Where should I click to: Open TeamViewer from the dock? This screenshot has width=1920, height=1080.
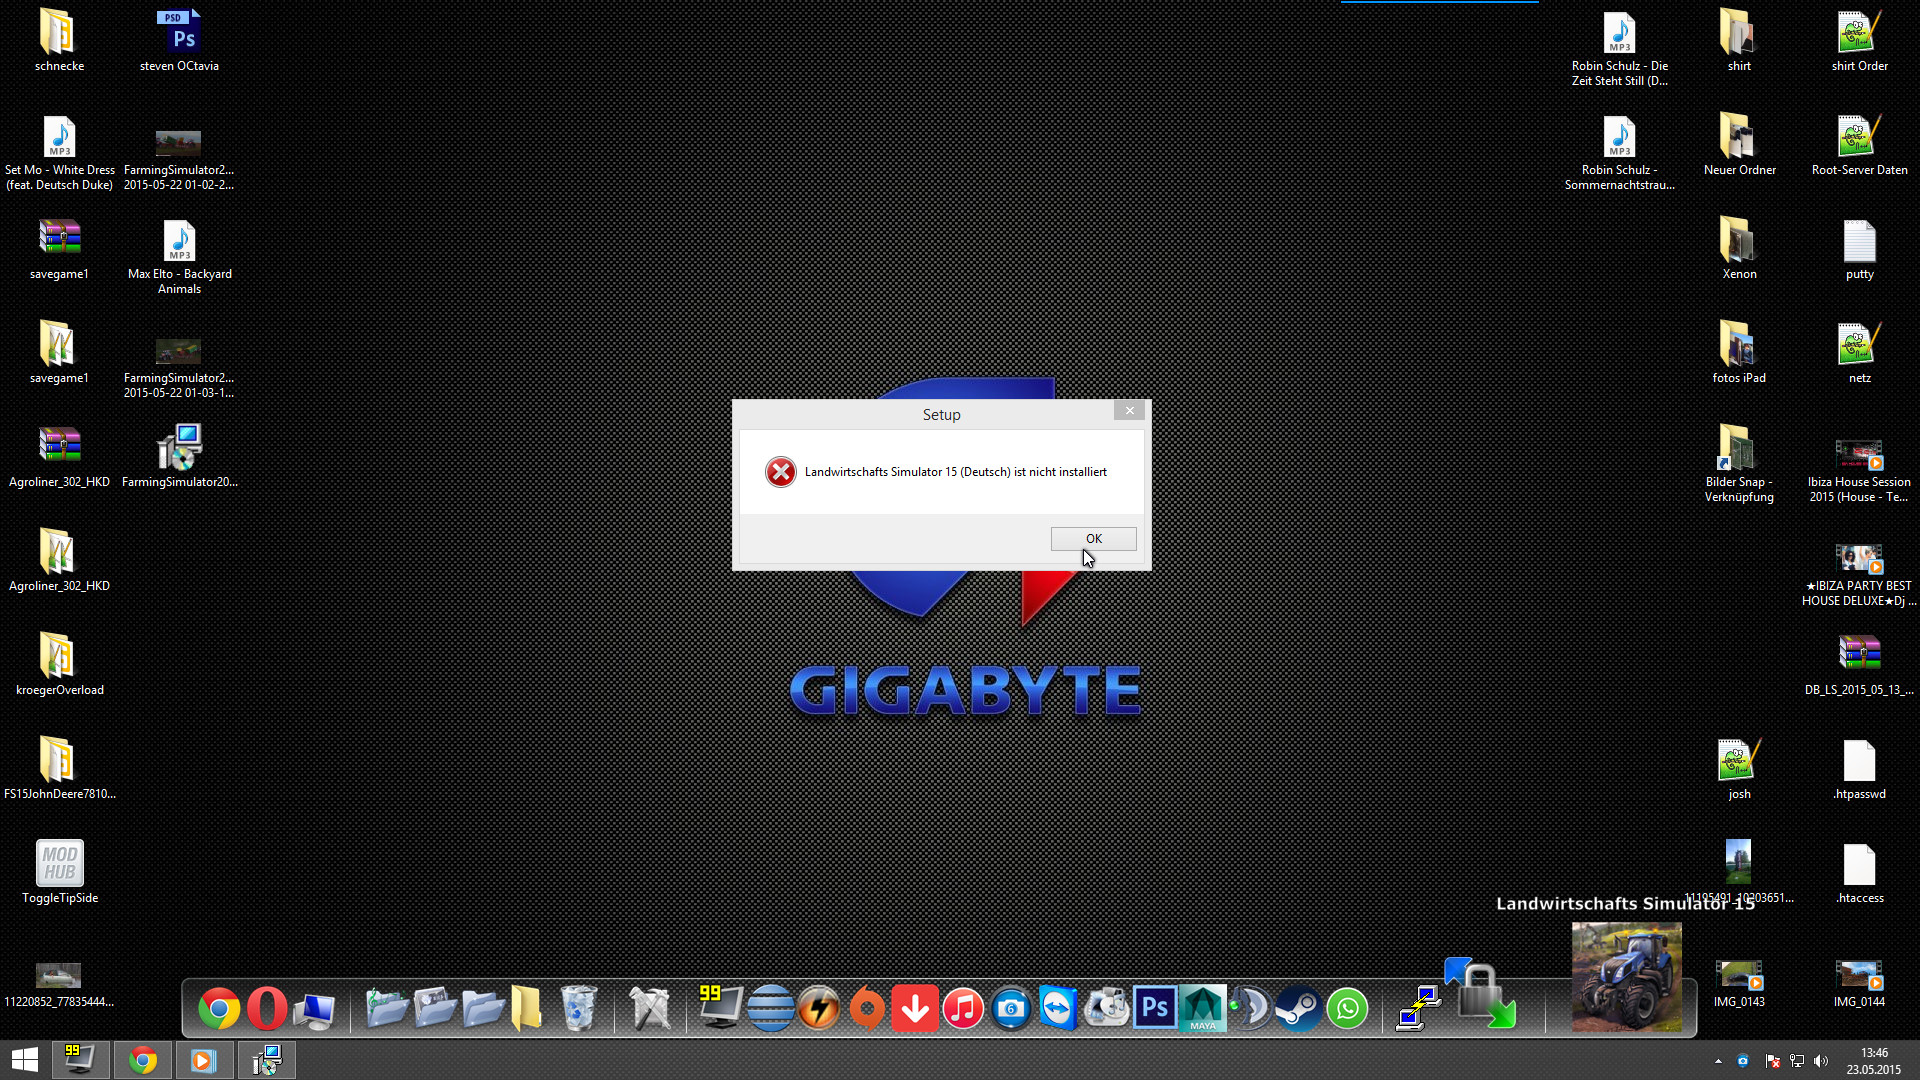pos(1058,1008)
